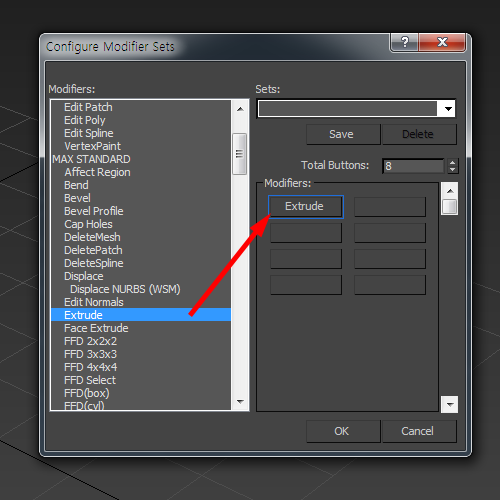Open the help question mark button
Screen dimensions: 500x500
pos(404,42)
